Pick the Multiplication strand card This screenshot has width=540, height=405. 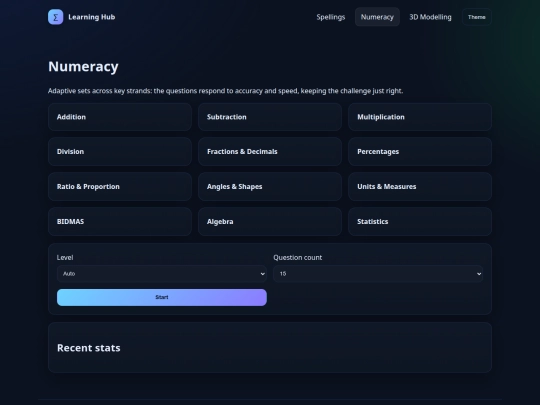pos(420,117)
